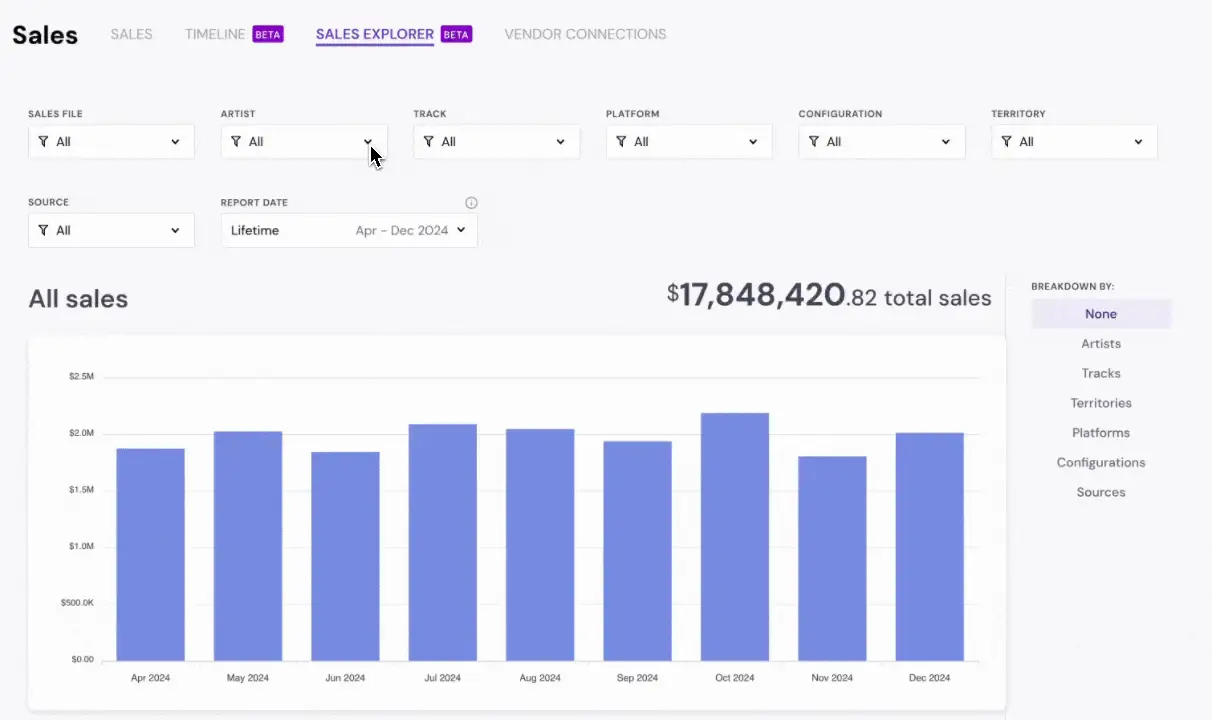Break down sales by Territories

pyautogui.click(x=1101, y=403)
